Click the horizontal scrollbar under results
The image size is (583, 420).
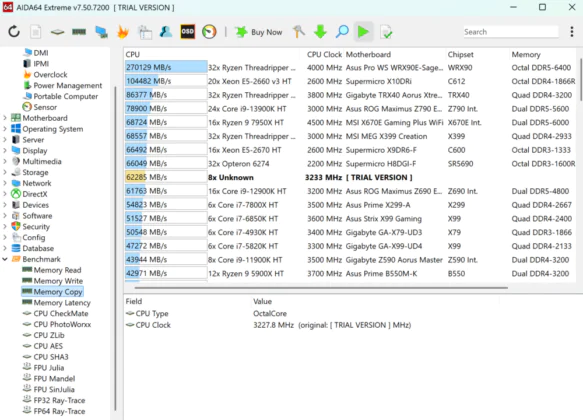coord(321,287)
